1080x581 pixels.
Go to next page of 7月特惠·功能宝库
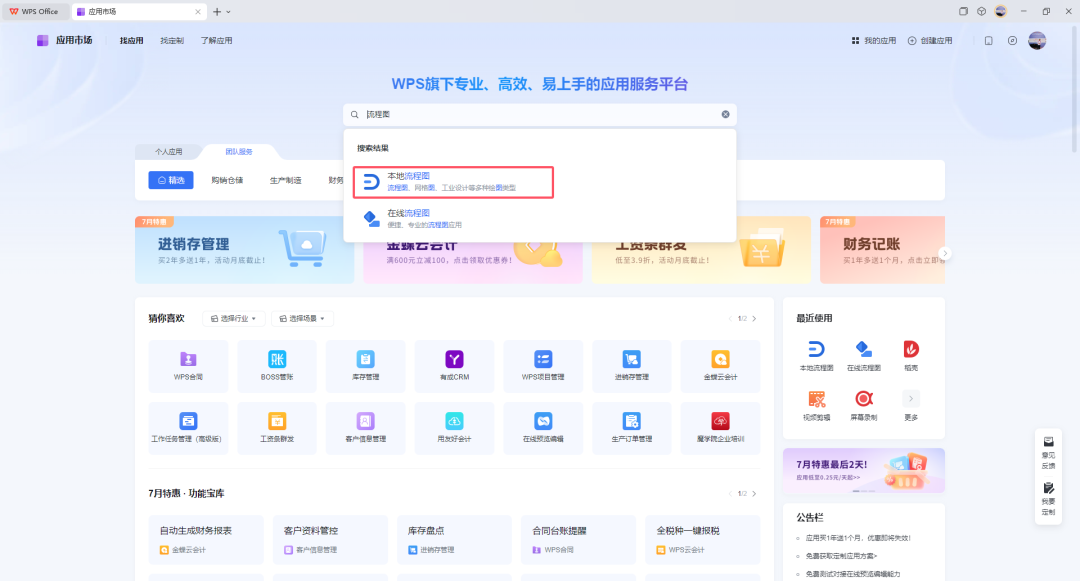754,494
